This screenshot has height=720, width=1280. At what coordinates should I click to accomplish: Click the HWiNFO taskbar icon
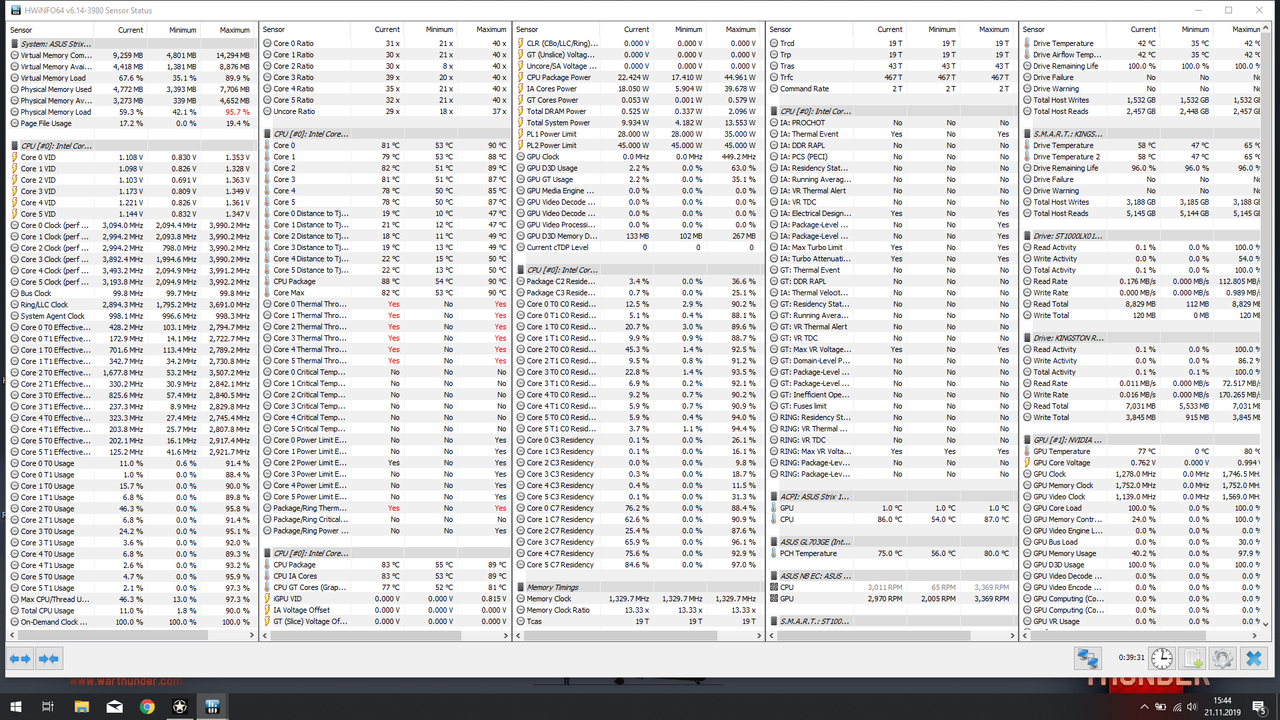212,706
